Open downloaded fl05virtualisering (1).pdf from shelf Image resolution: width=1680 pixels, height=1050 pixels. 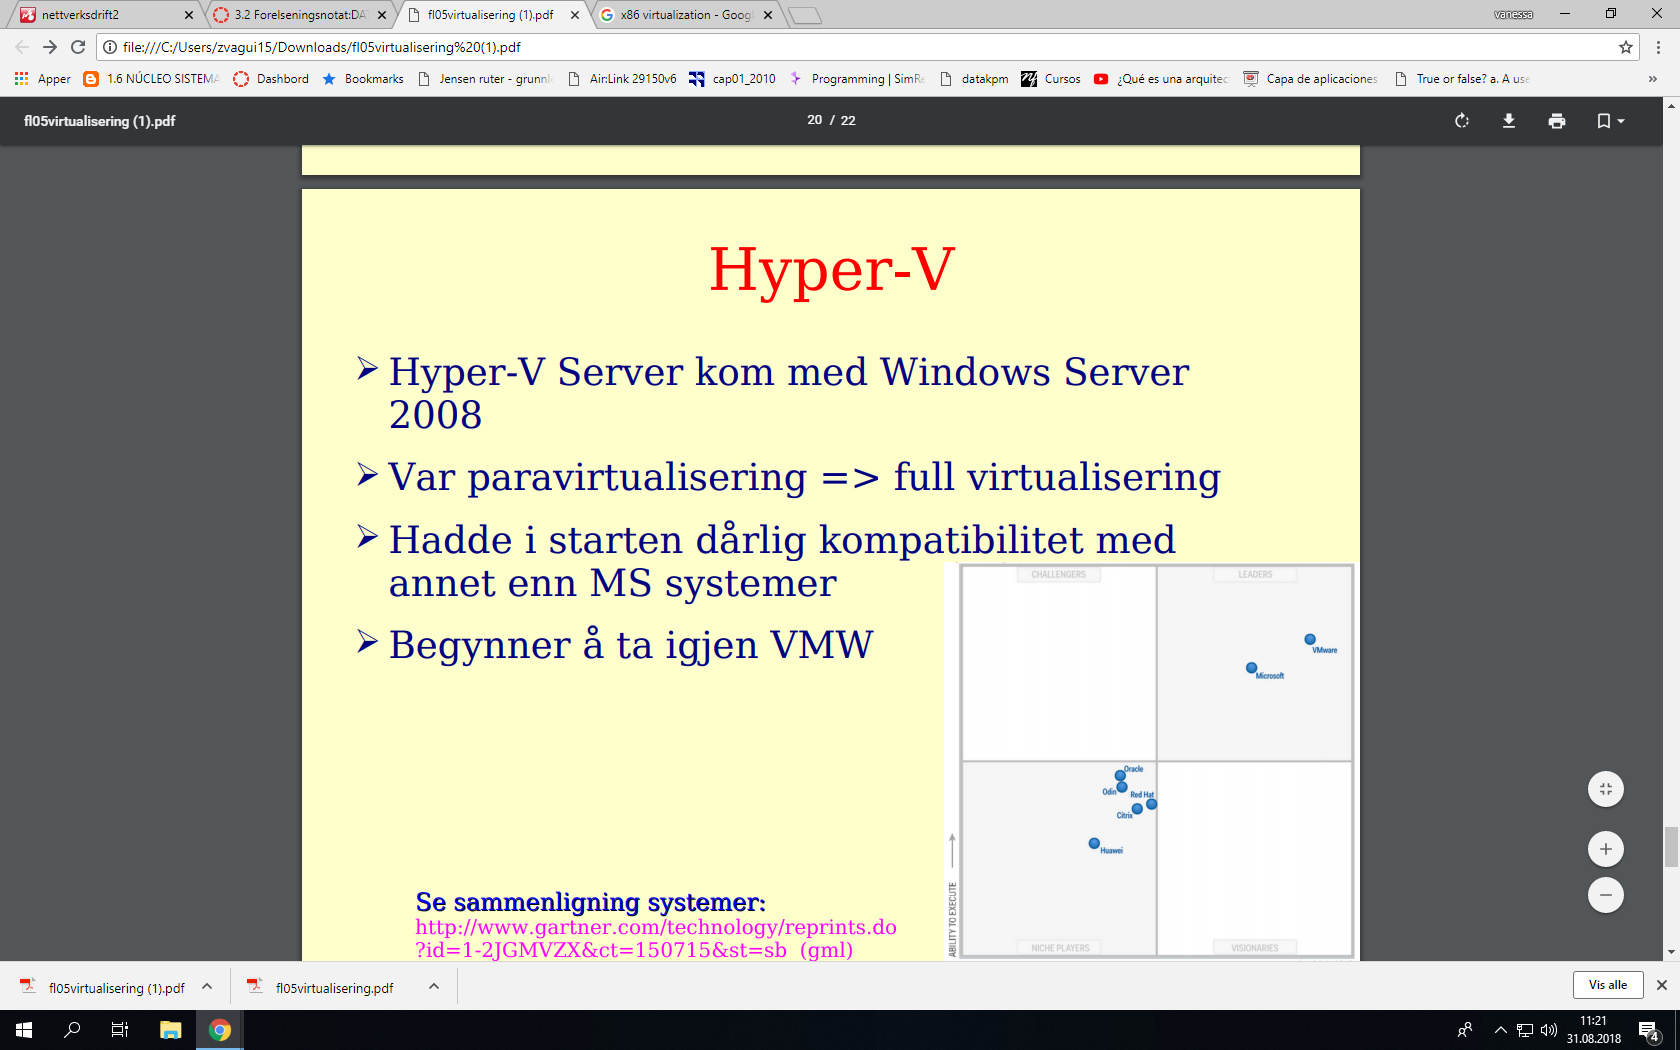tap(104, 987)
